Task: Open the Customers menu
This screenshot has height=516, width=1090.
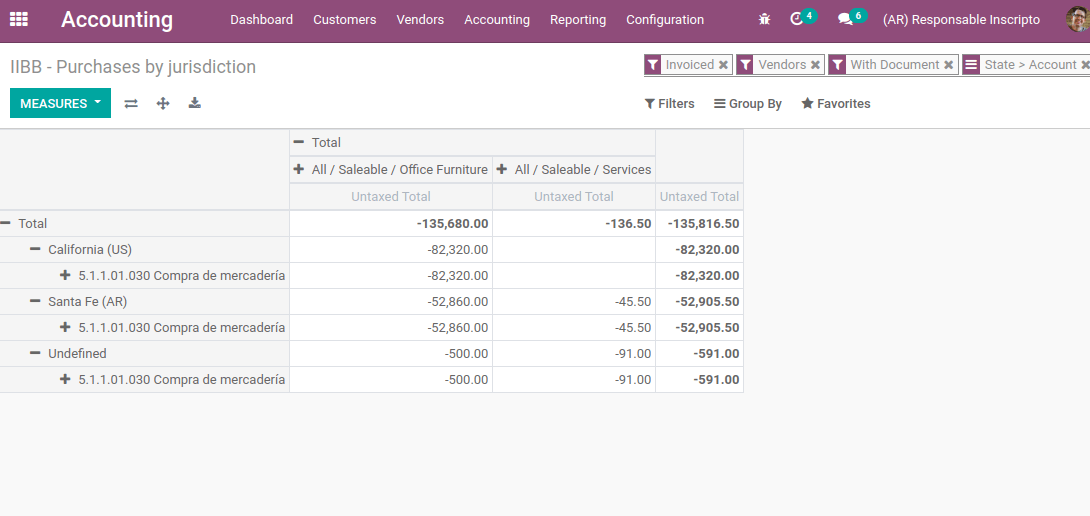Action: 345,19
